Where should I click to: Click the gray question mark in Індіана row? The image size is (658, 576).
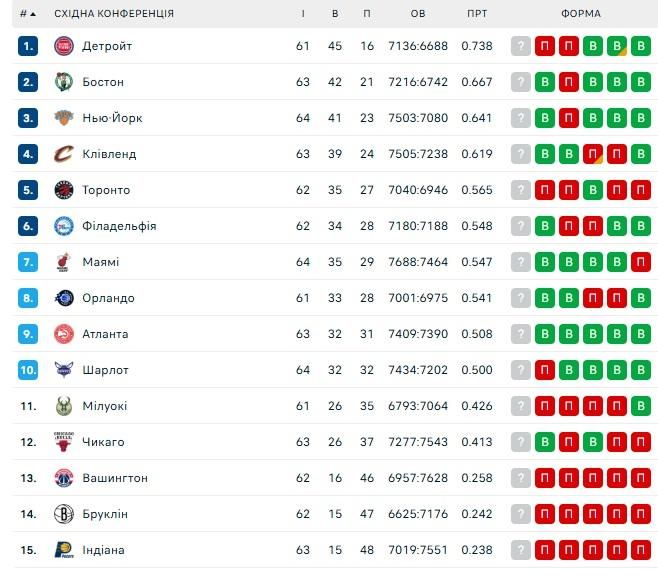tap(520, 550)
